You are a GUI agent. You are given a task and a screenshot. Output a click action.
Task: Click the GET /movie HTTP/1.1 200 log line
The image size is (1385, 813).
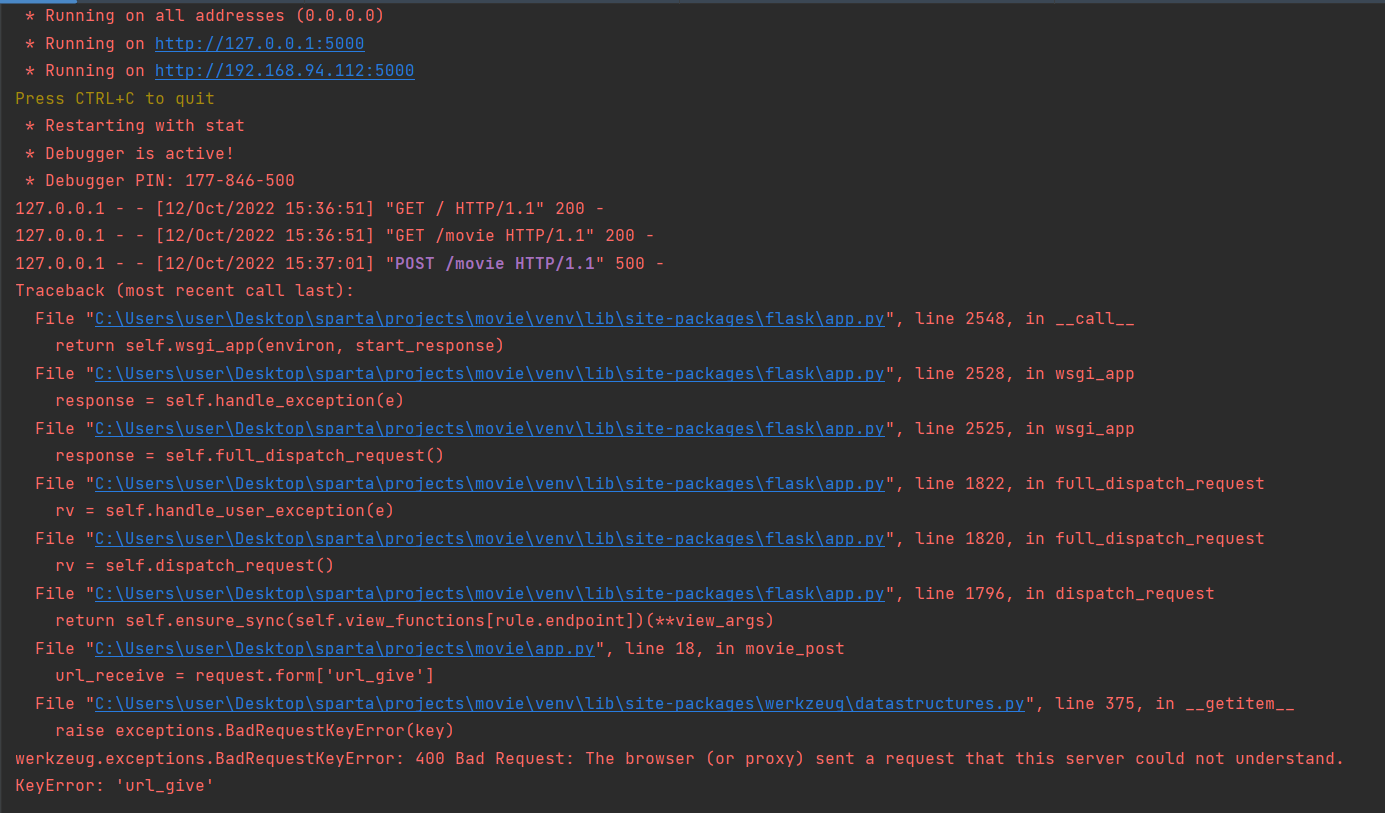pyautogui.click(x=335, y=236)
